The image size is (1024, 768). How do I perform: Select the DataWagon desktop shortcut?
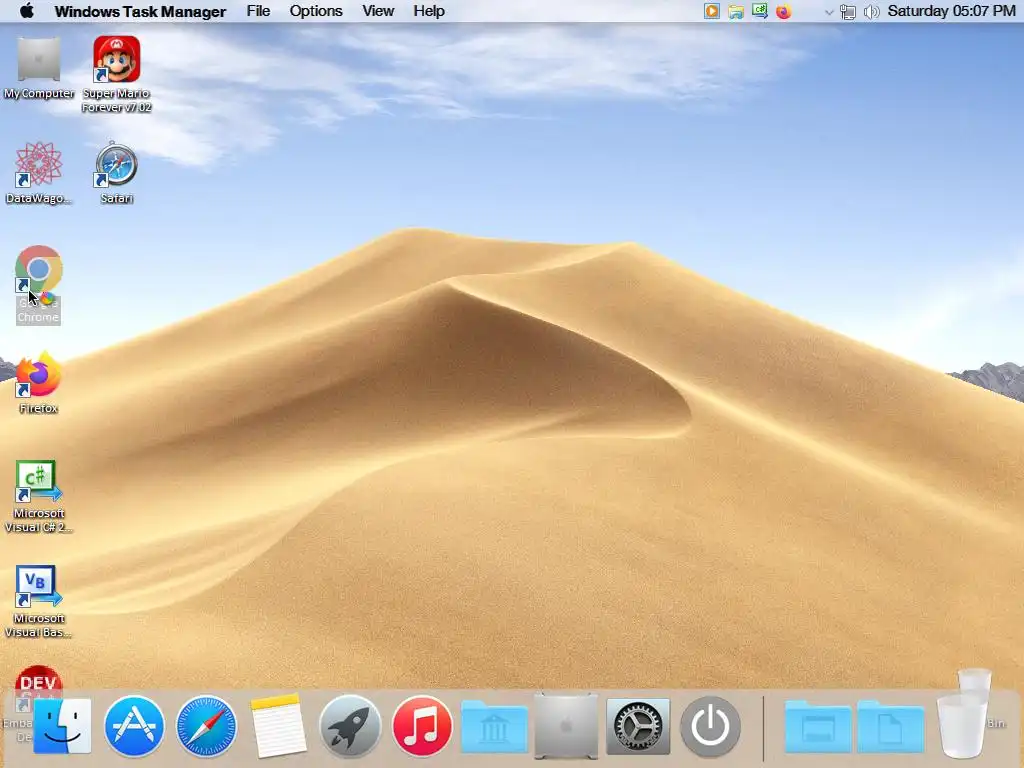pos(39,173)
